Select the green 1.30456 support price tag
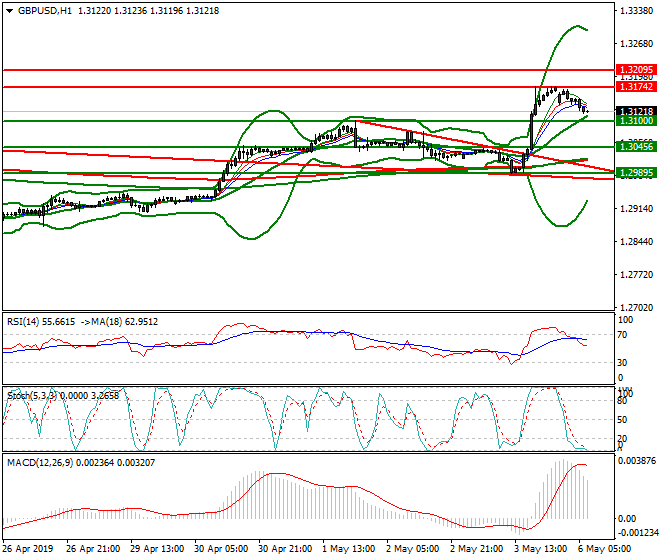 click(x=636, y=146)
